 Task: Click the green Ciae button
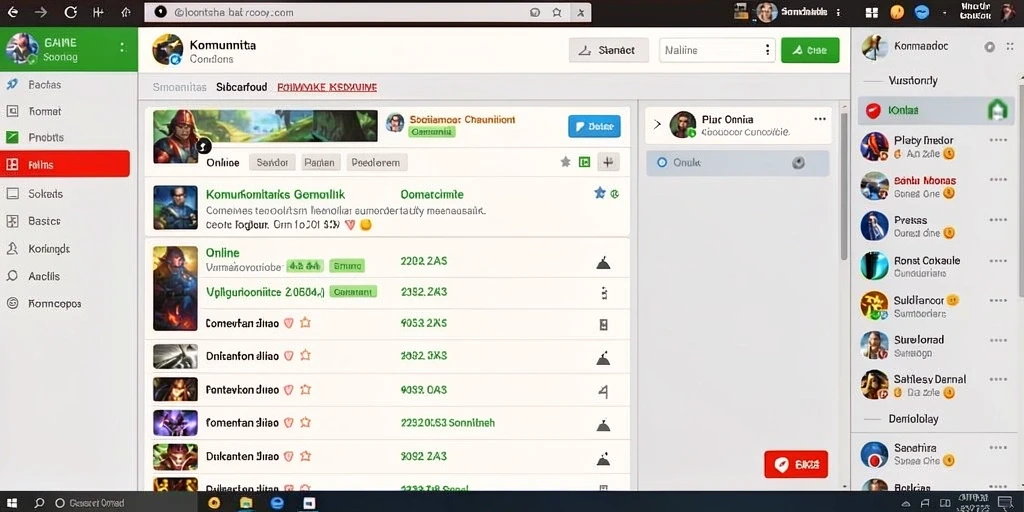click(x=810, y=50)
